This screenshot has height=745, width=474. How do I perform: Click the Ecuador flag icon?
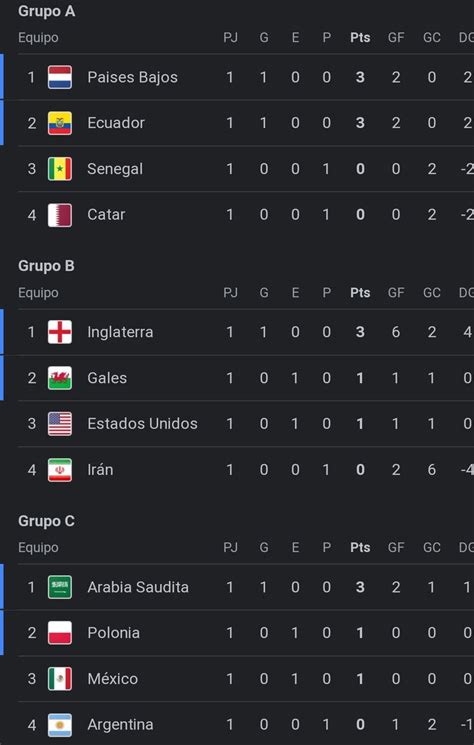point(60,123)
